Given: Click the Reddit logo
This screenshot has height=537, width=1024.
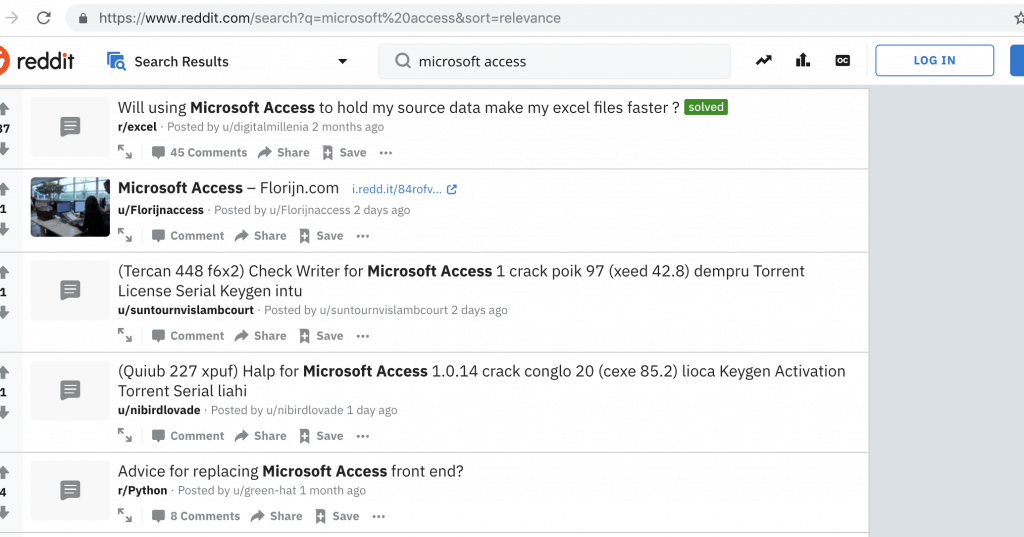Looking at the screenshot, I should (40, 61).
